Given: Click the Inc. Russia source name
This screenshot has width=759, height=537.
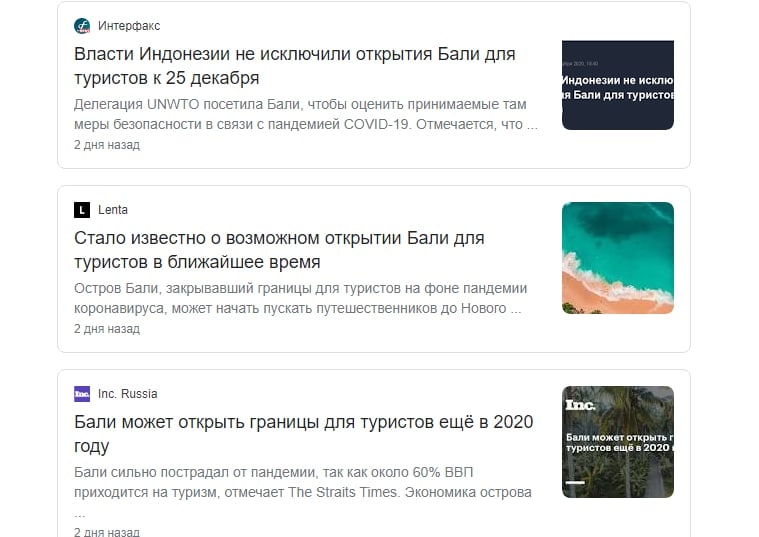Looking at the screenshot, I should [x=128, y=394].
